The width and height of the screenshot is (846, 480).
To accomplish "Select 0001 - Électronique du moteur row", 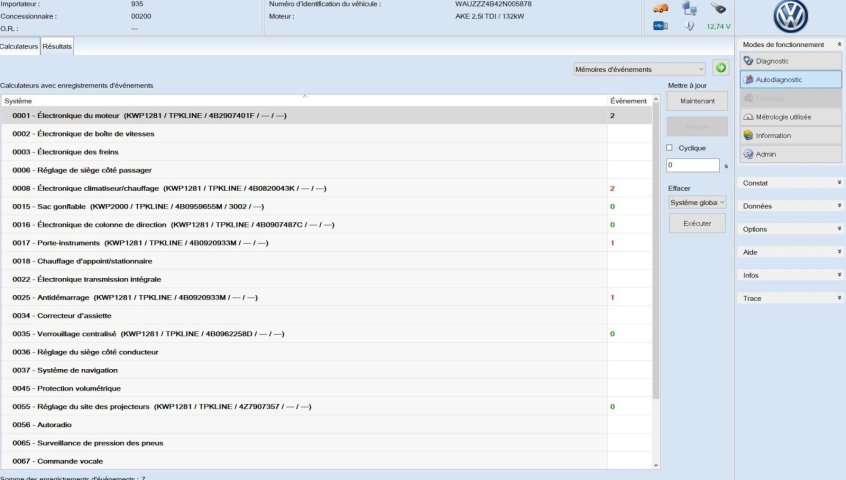I will coord(326,115).
